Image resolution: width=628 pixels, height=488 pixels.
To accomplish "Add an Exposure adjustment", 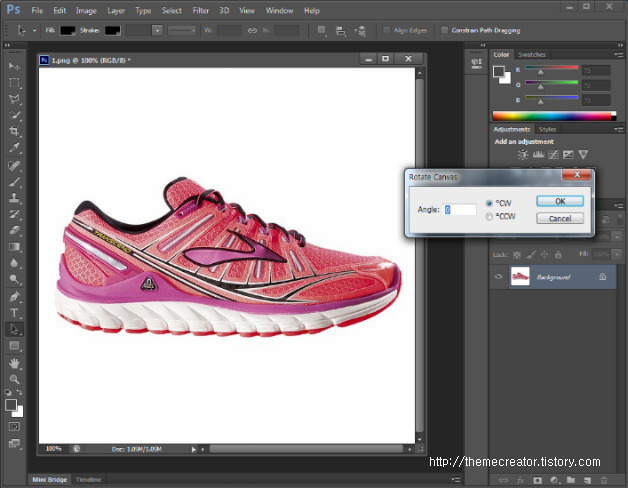I will (x=568, y=155).
